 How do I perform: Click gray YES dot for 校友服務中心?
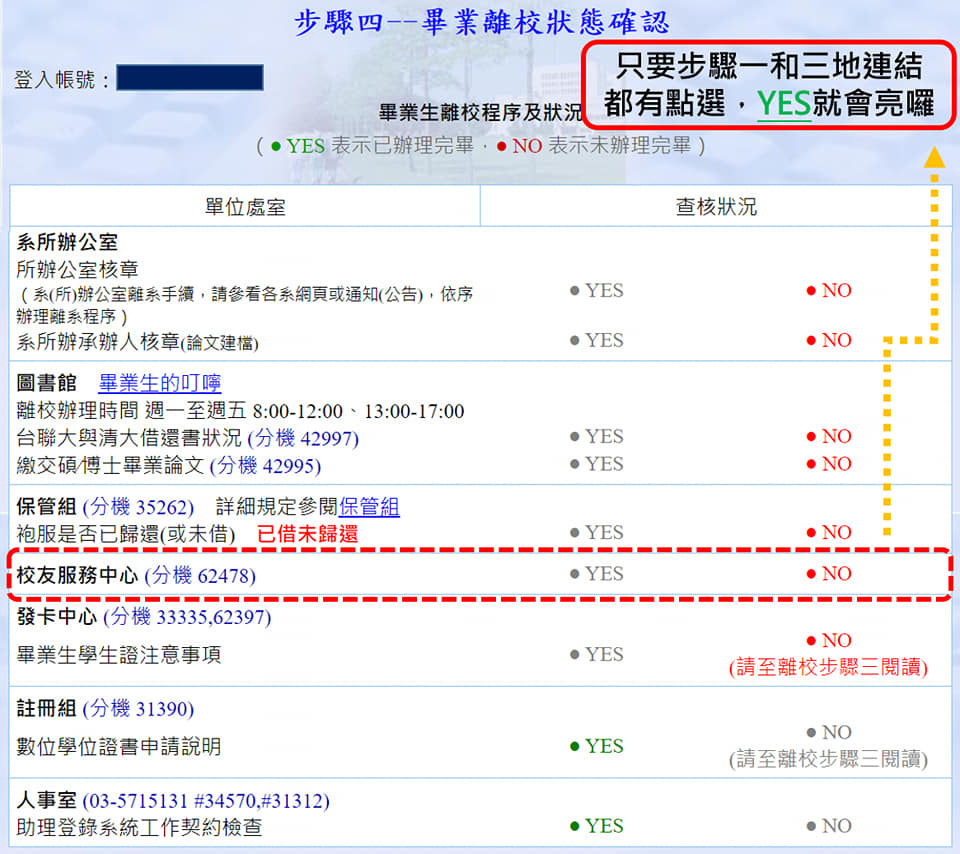pyautogui.click(x=575, y=574)
